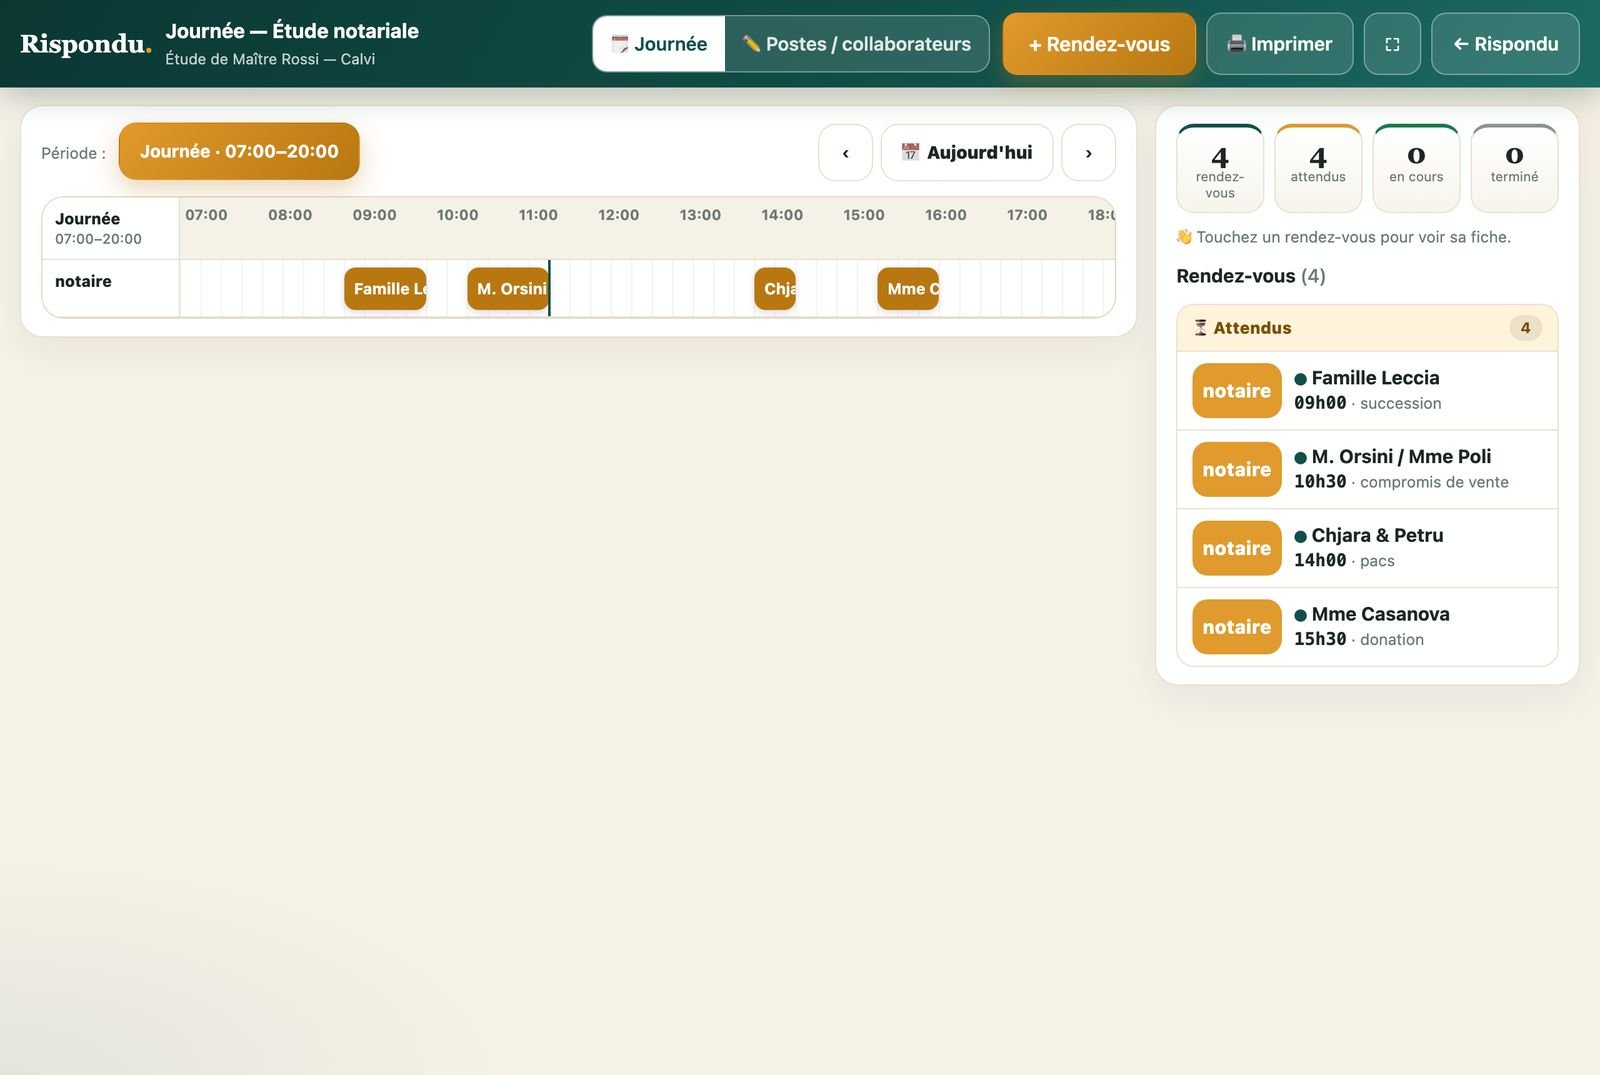Open Mme Casanova block on timeline

[x=908, y=289]
